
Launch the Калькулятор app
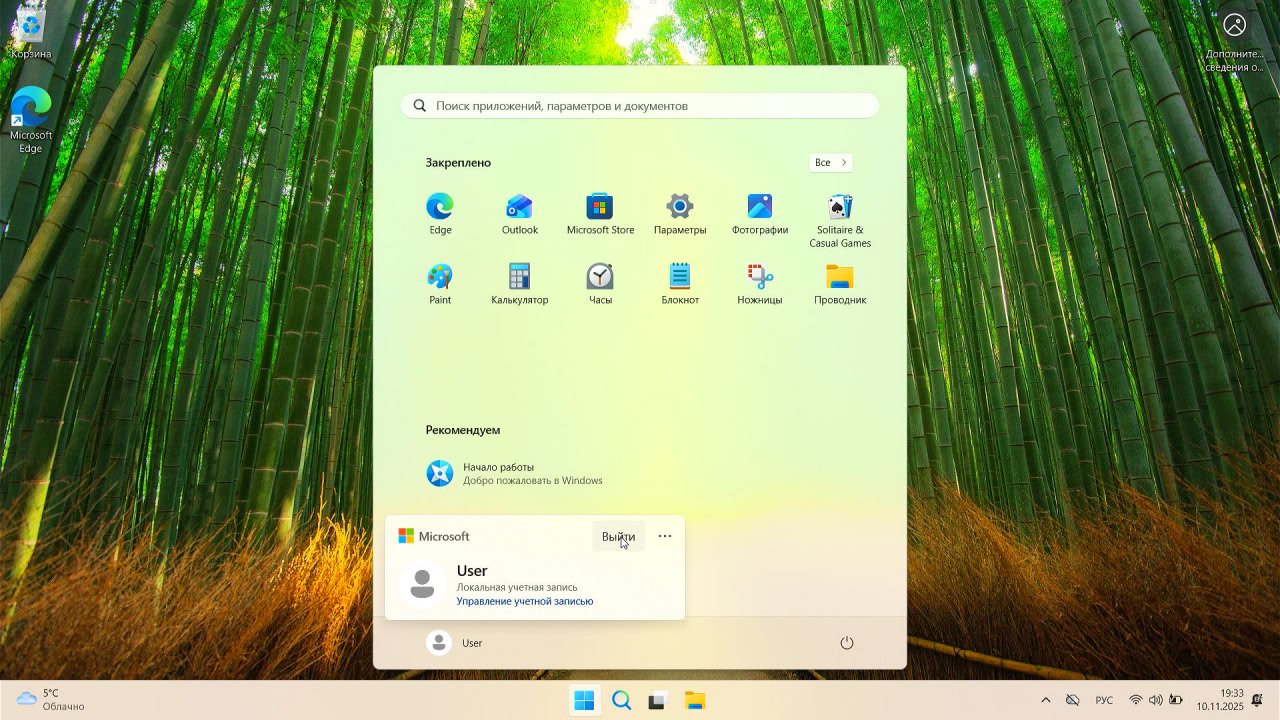519,284
